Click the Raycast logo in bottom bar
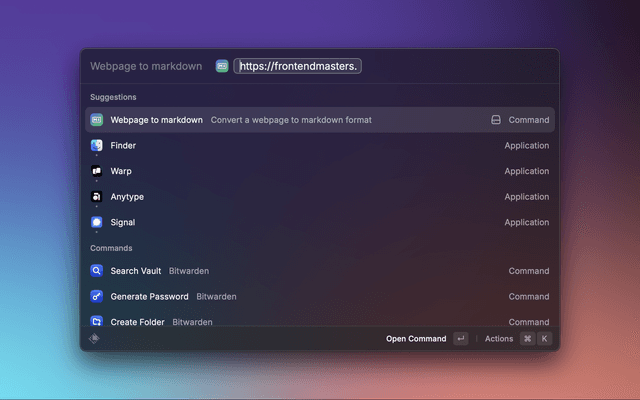 (x=94, y=339)
